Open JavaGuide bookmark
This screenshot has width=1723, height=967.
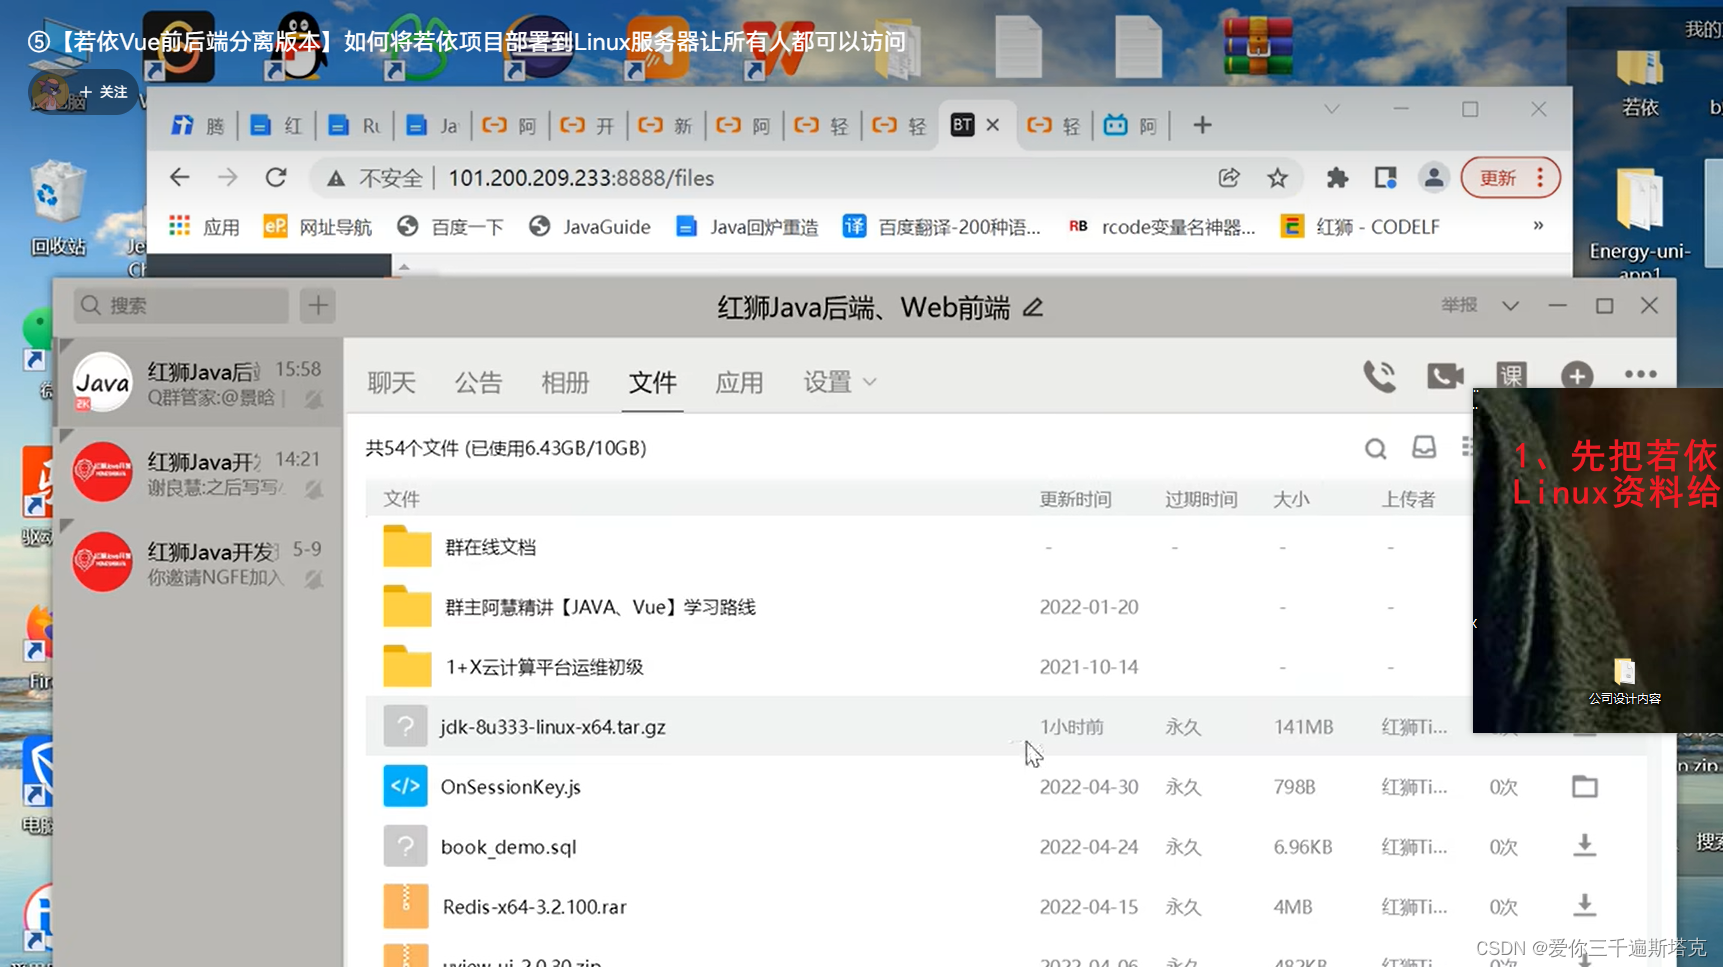(590, 227)
